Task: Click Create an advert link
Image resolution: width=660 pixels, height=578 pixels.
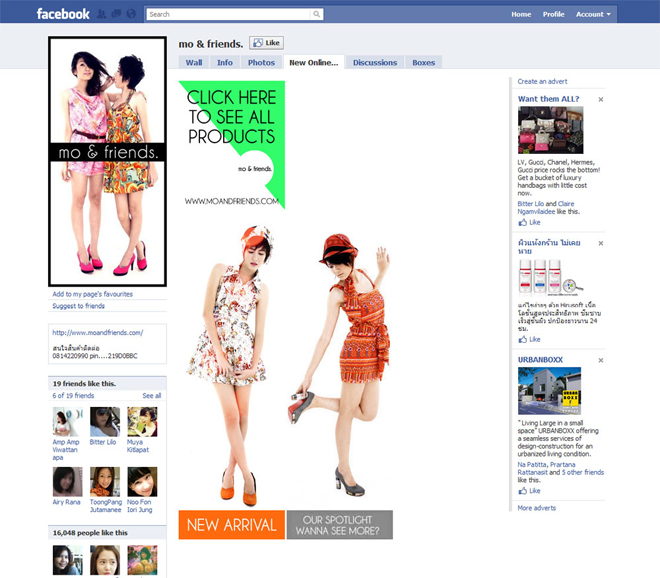Action: [542, 81]
